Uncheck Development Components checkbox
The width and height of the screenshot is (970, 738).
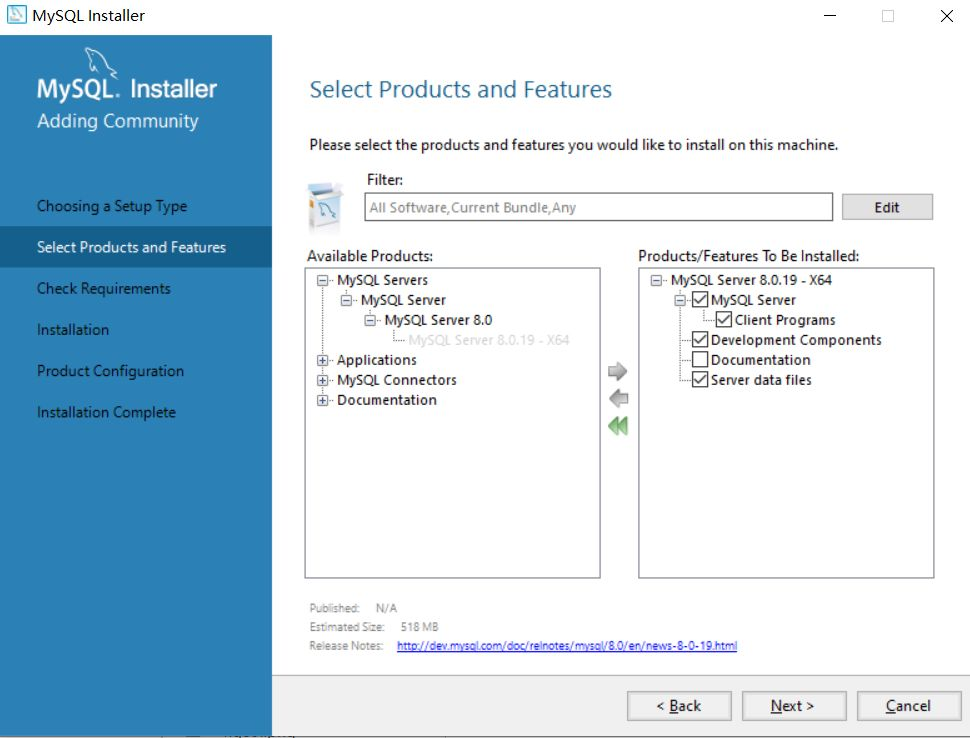[700, 340]
